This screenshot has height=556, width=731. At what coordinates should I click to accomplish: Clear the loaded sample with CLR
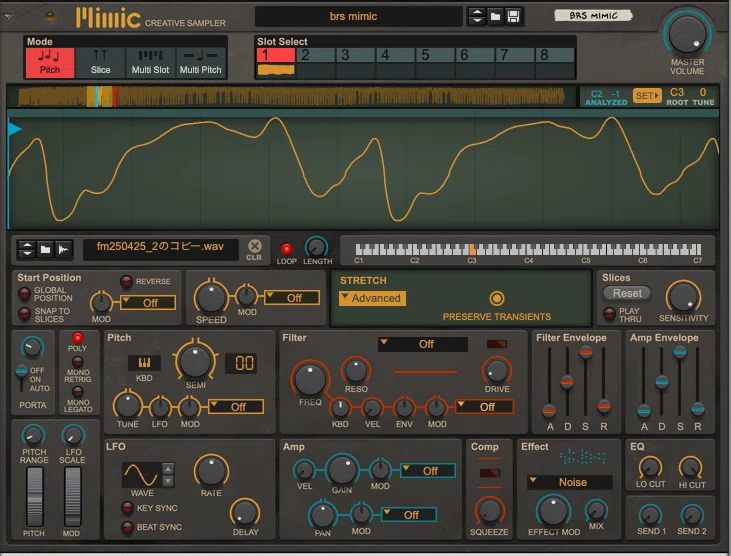[x=255, y=250]
